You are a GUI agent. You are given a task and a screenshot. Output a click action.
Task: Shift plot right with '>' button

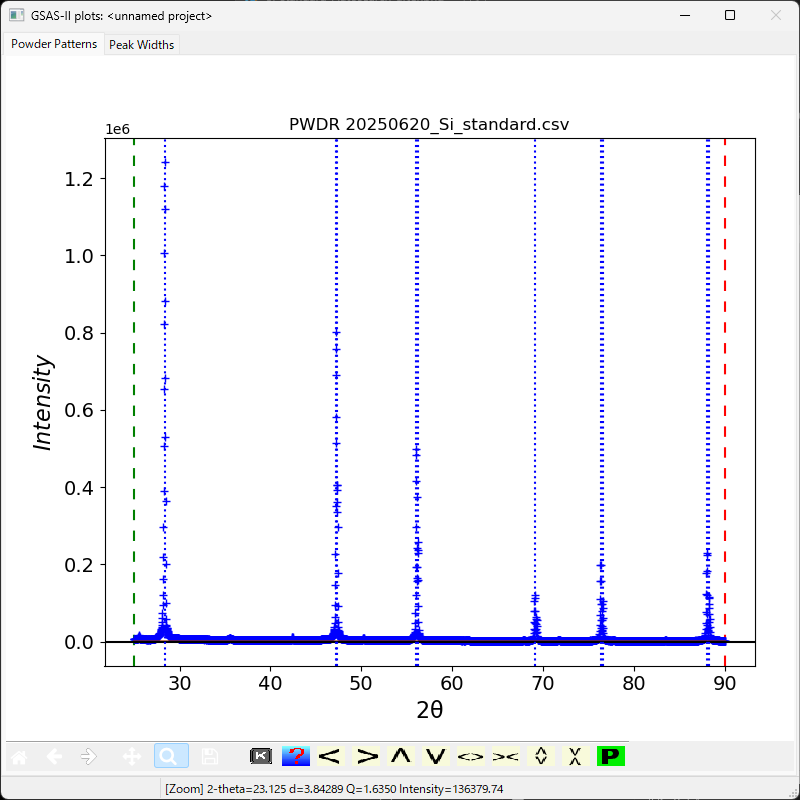click(x=367, y=757)
